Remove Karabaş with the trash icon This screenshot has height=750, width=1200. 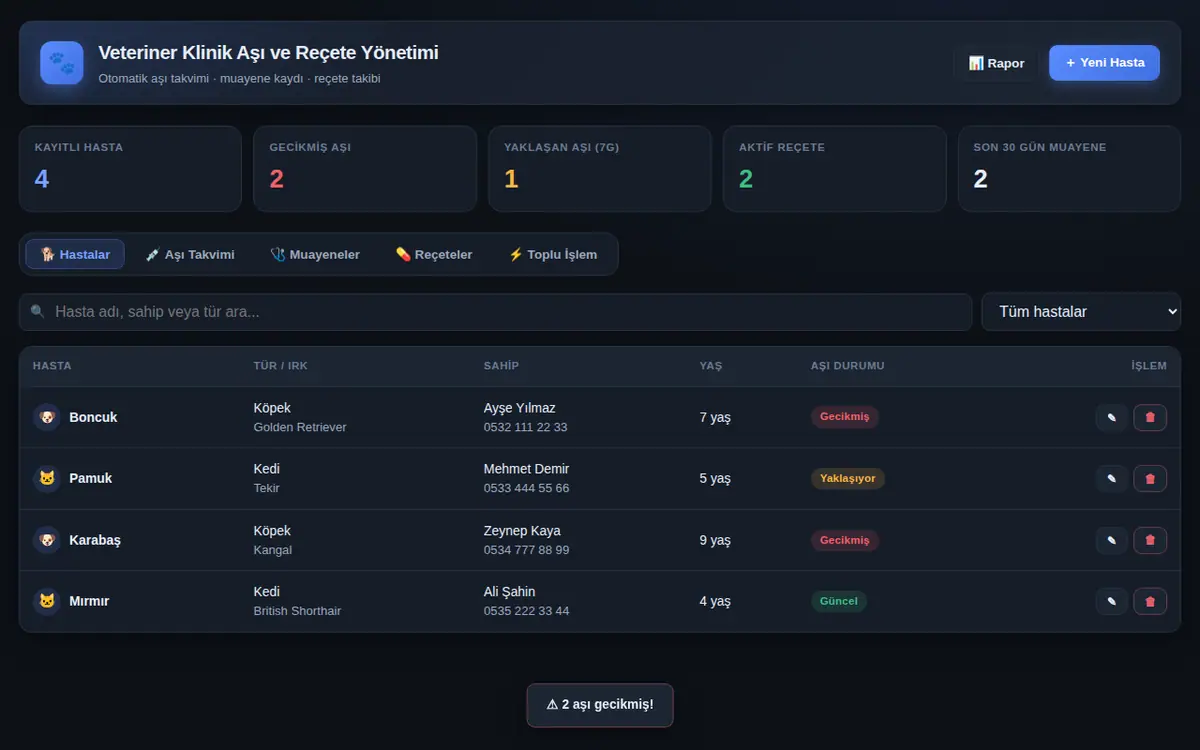tap(1150, 540)
